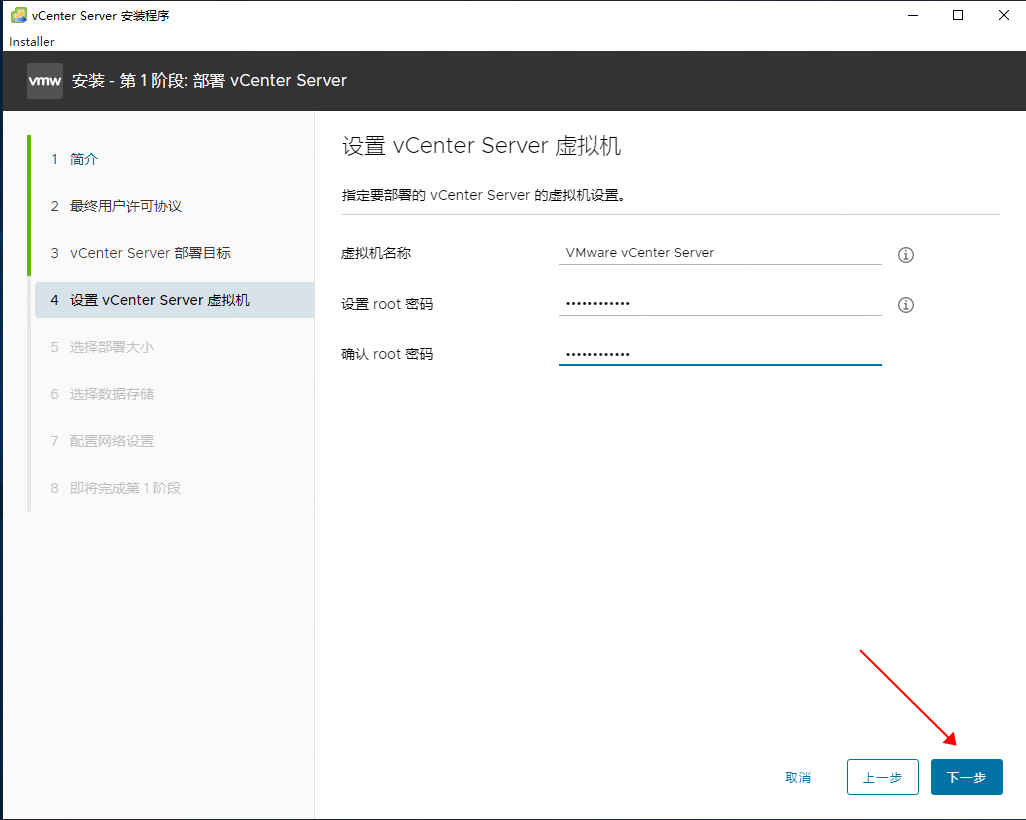Viewport: 1026px width, 820px height.
Task: Click the vmw logo in header
Action: 45,81
